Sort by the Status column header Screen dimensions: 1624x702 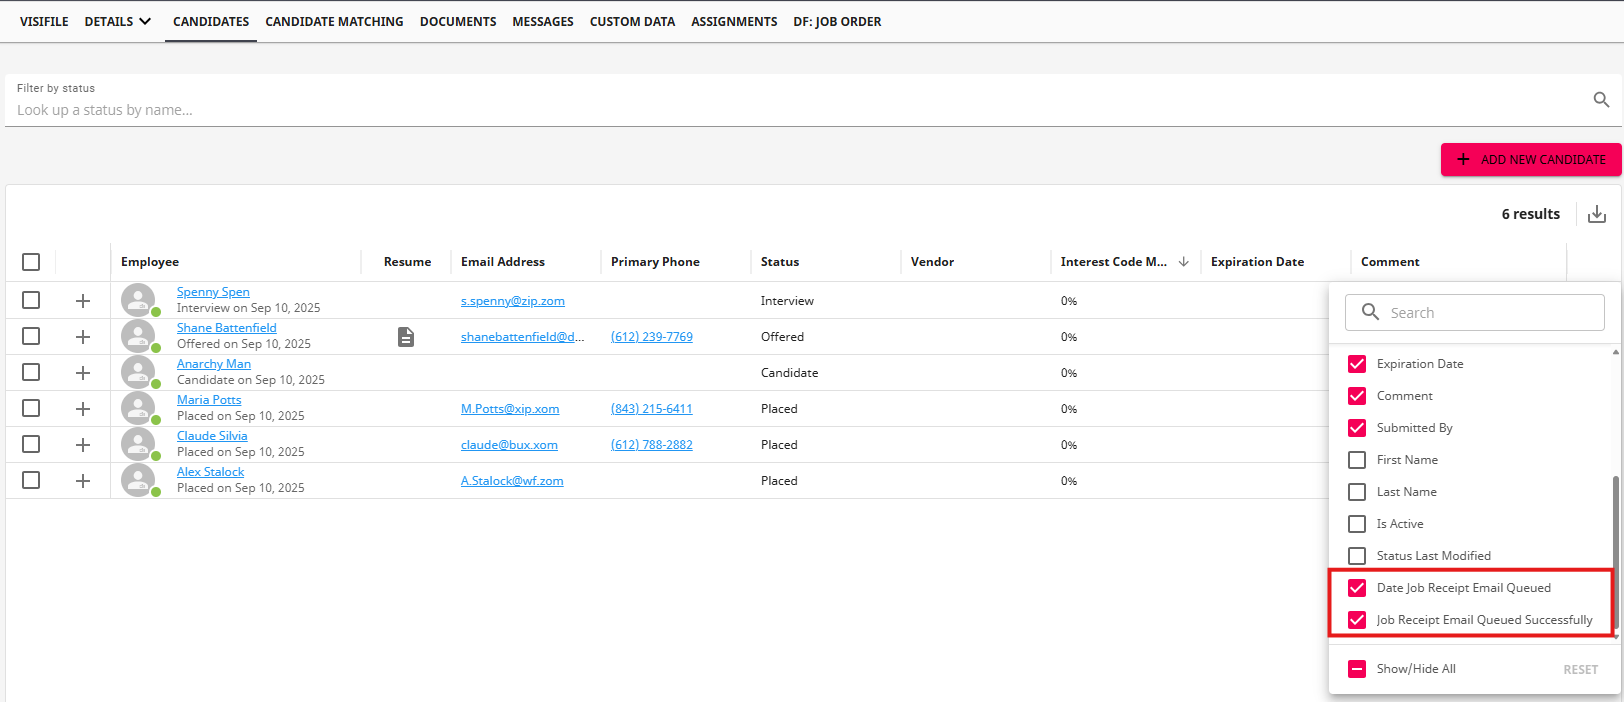(x=780, y=262)
